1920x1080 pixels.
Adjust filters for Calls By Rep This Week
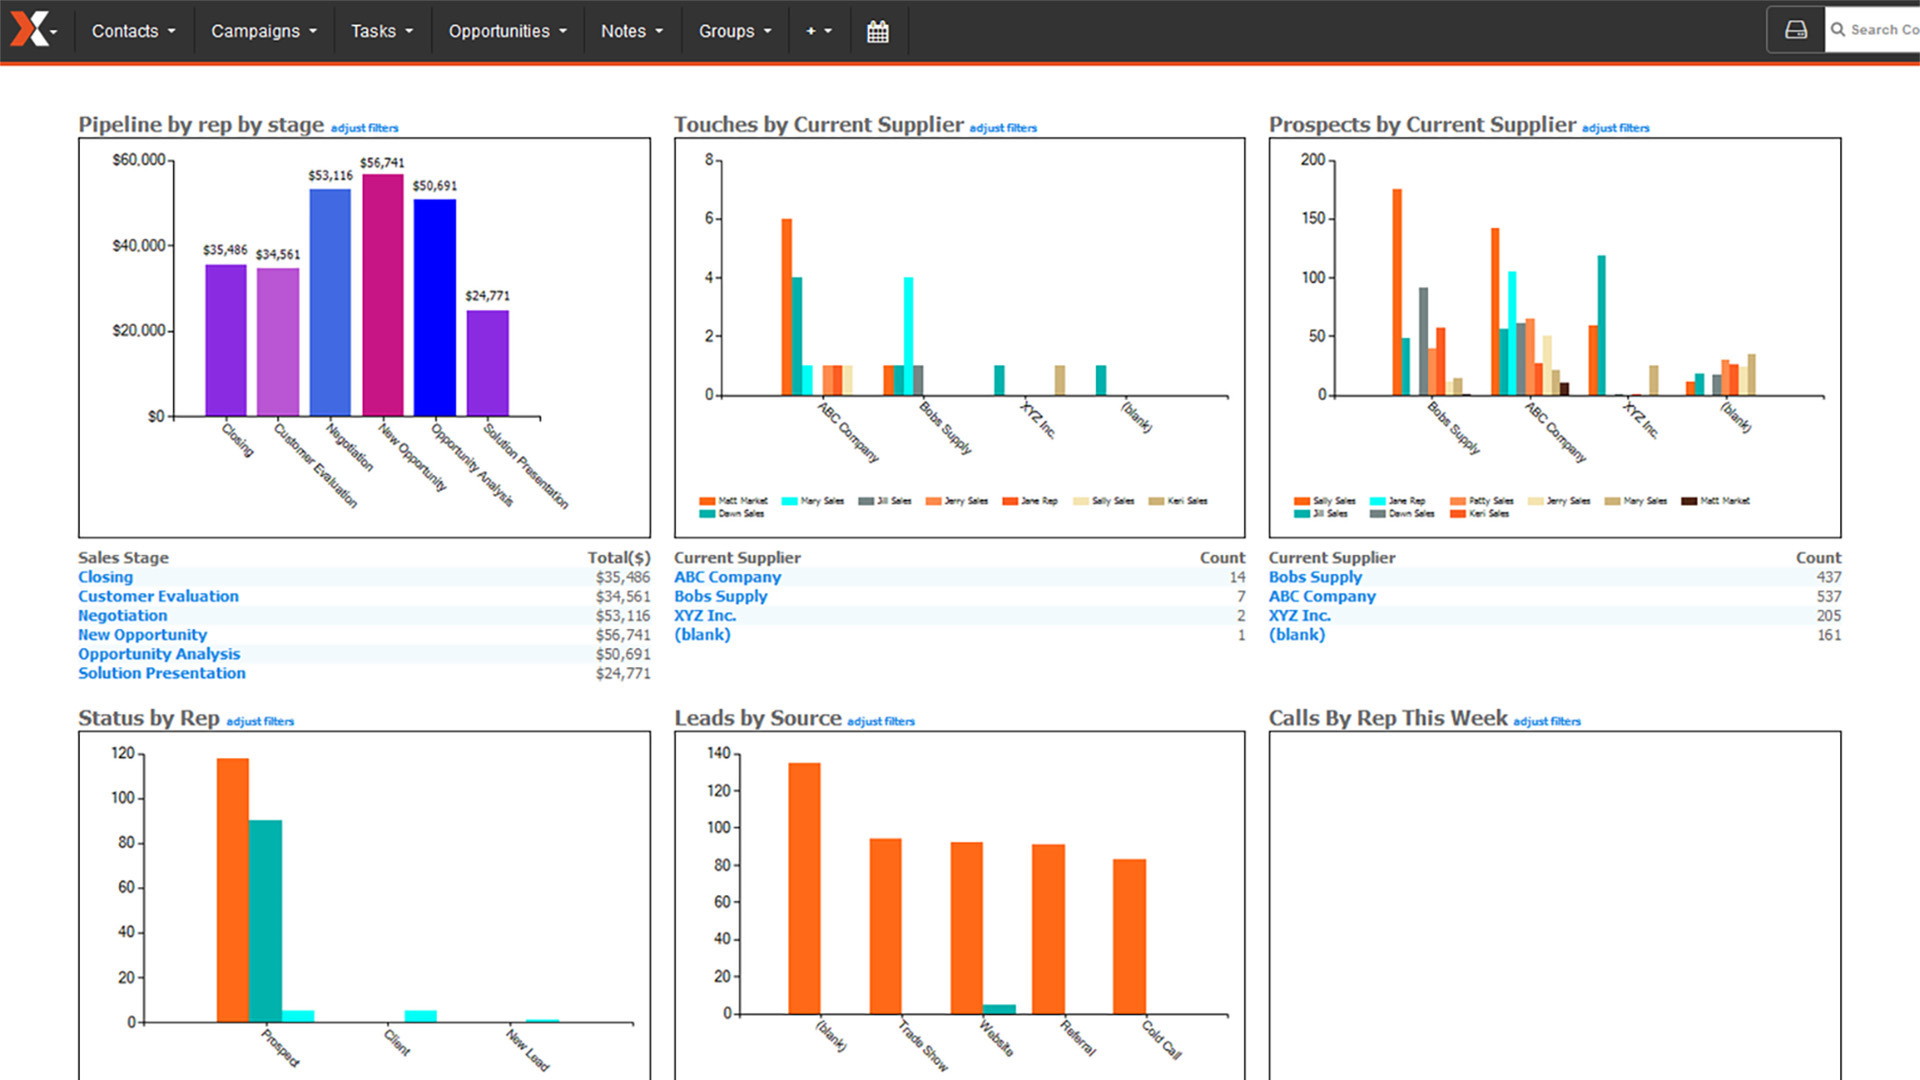click(1546, 722)
